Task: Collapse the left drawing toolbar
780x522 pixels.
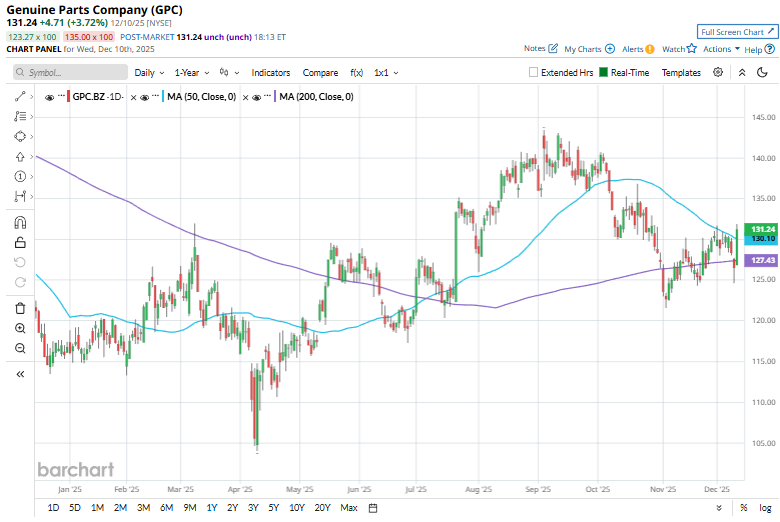Action: (20, 373)
